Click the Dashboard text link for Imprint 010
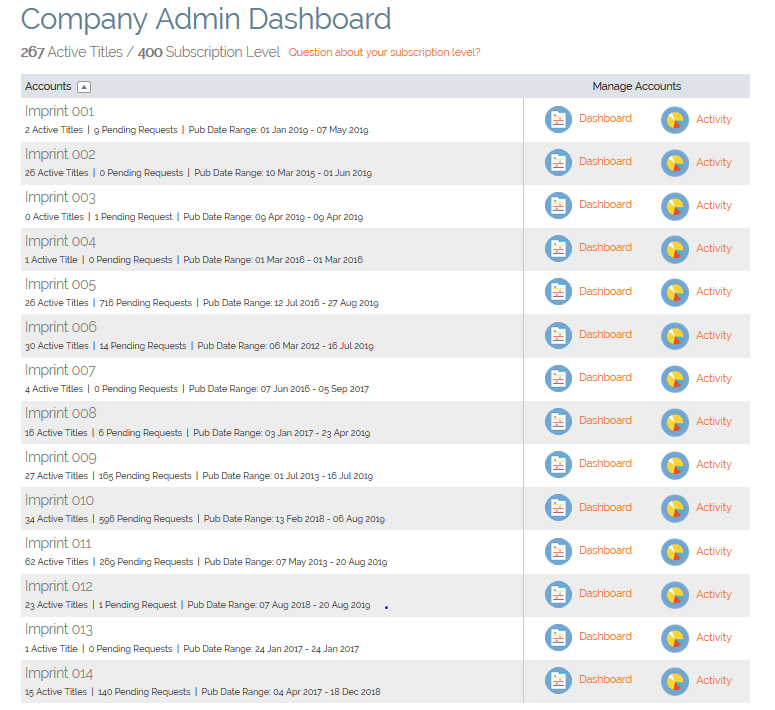 tap(605, 507)
